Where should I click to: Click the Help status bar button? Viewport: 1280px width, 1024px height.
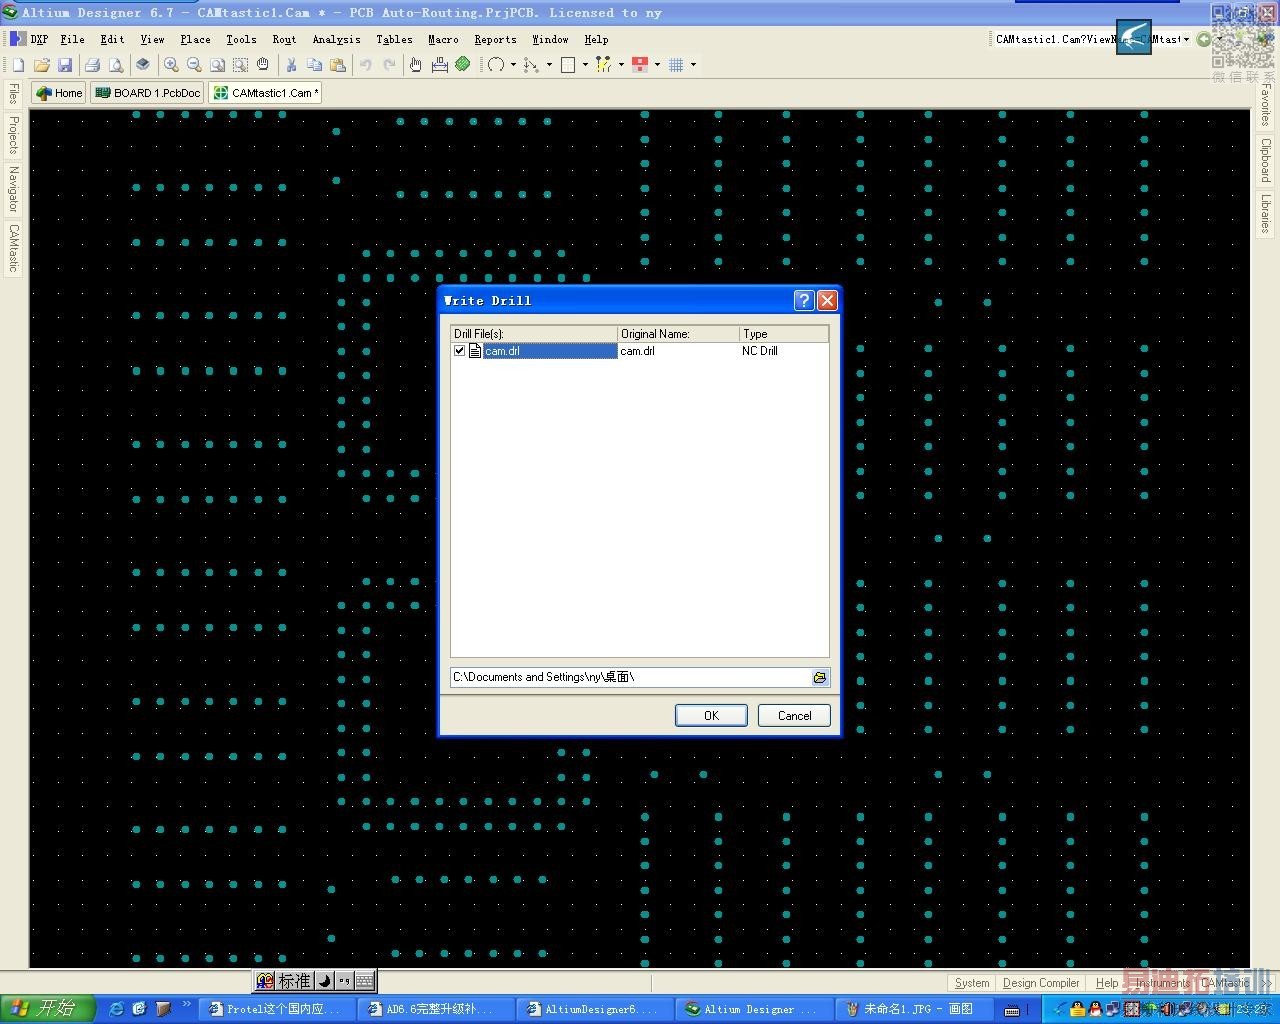point(1107,983)
